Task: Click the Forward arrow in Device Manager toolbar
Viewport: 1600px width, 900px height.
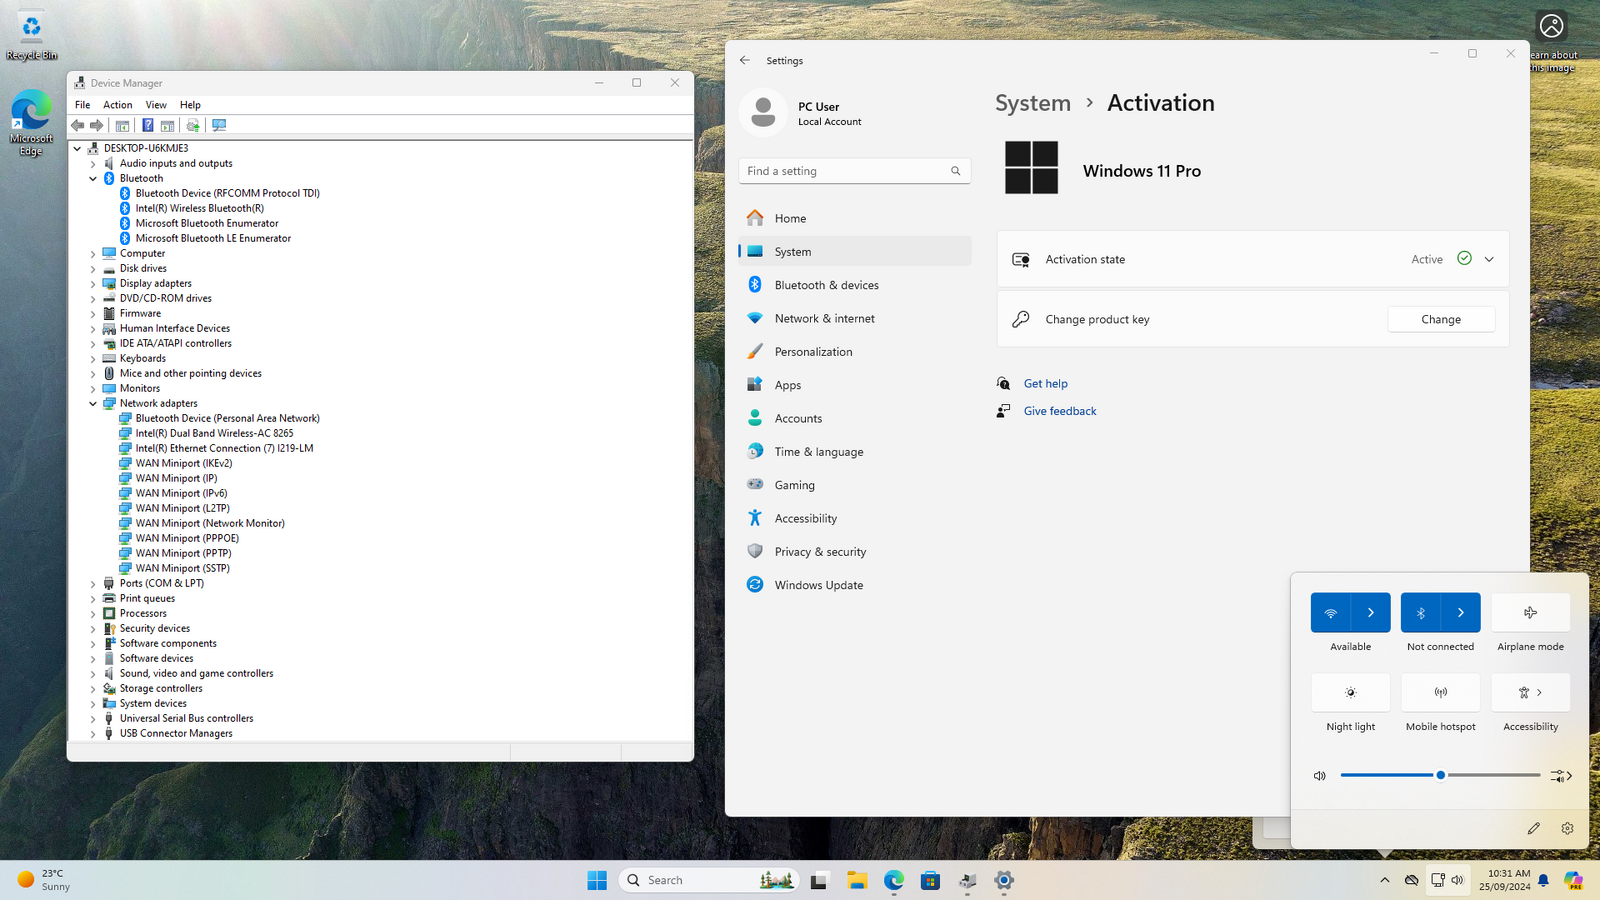Action: pos(97,125)
